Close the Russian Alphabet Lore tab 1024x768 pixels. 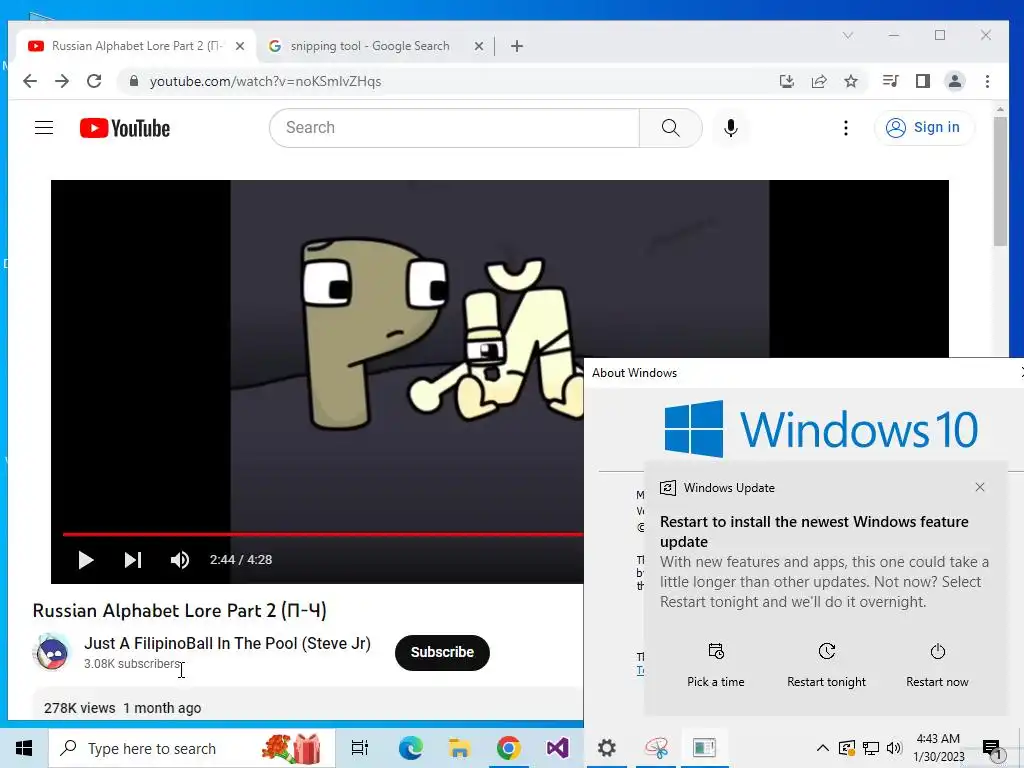pyautogui.click(x=240, y=46)
